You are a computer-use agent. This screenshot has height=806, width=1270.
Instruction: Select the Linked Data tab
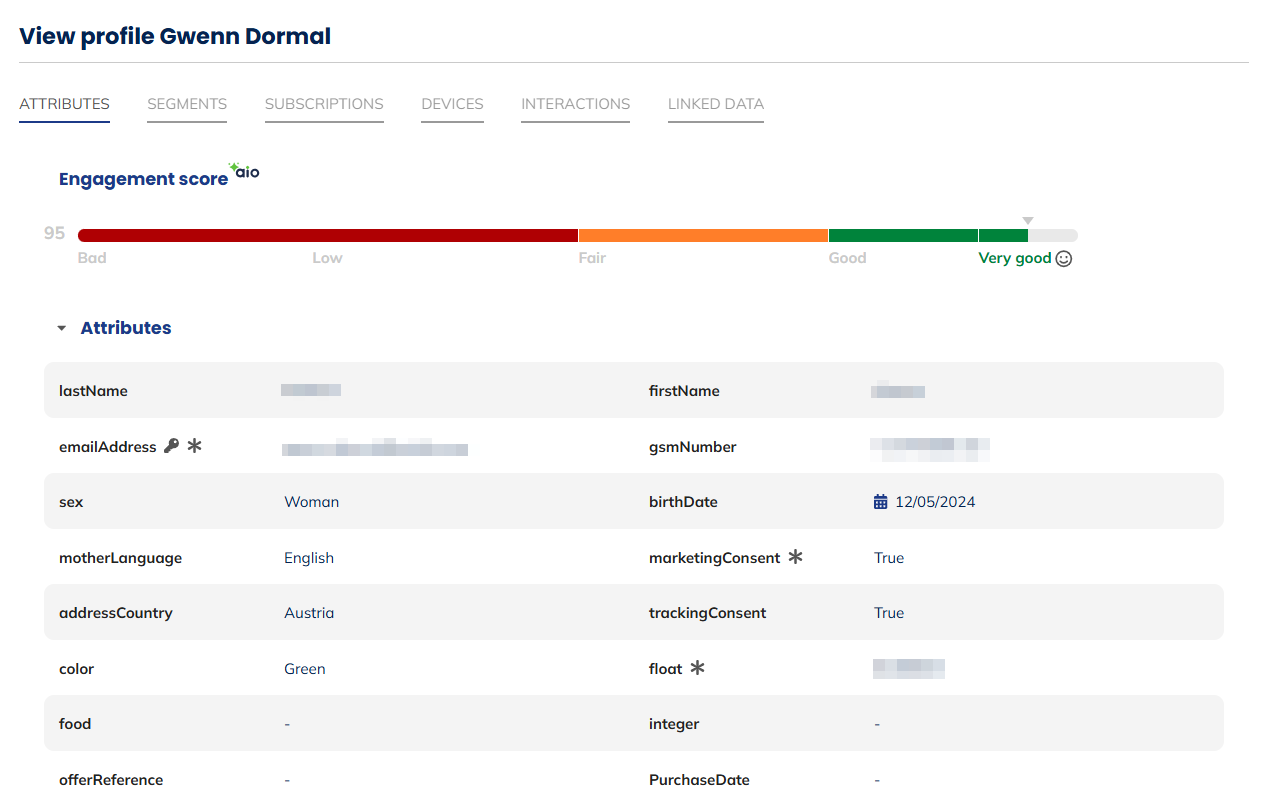click(x=716, y=104)
